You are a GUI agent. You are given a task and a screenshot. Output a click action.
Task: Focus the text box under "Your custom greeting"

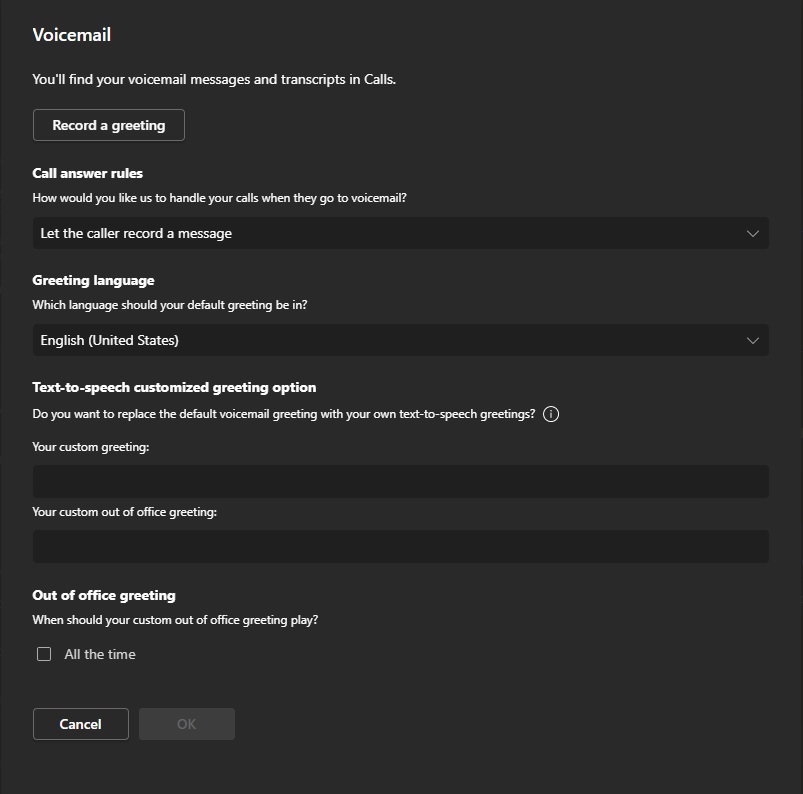click(400, 481)
